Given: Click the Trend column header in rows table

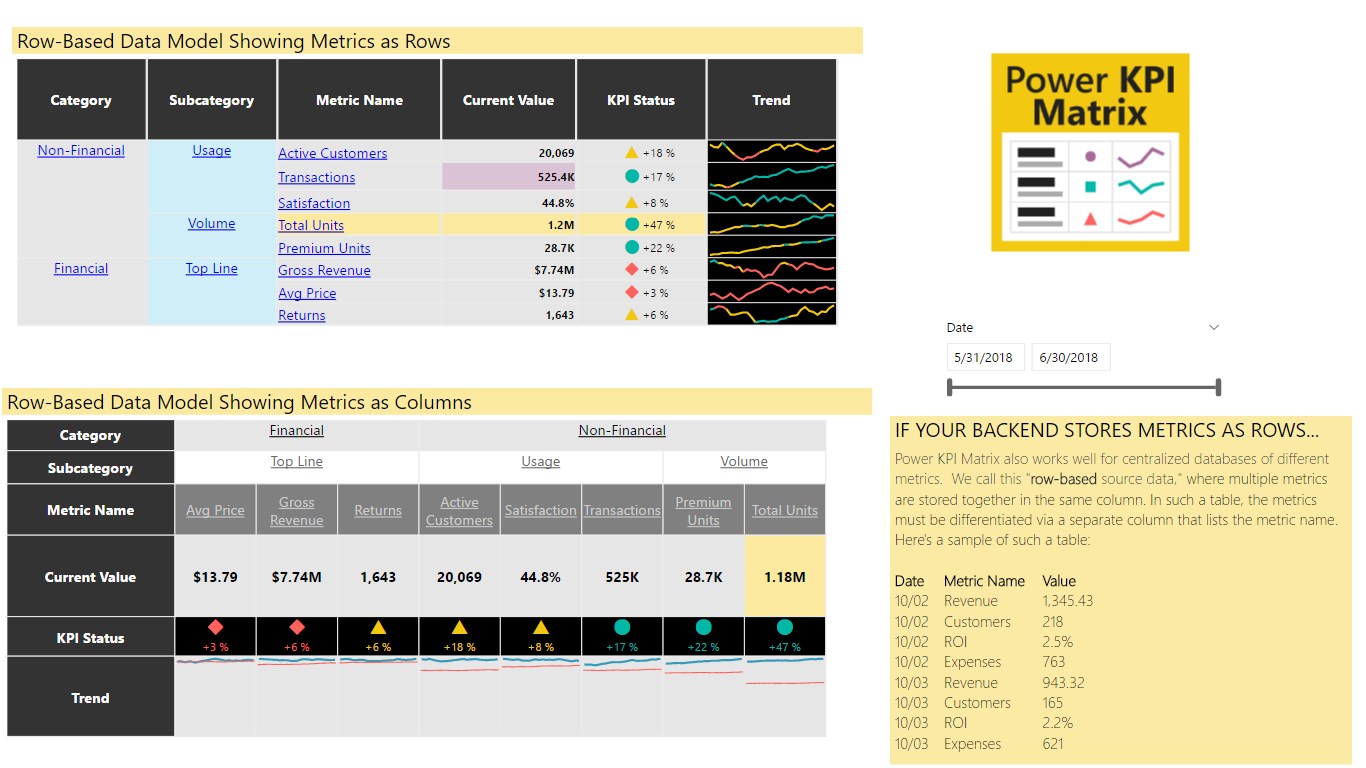Looking at the screenshot, I should pyautogui.click(x=771, y=100).
